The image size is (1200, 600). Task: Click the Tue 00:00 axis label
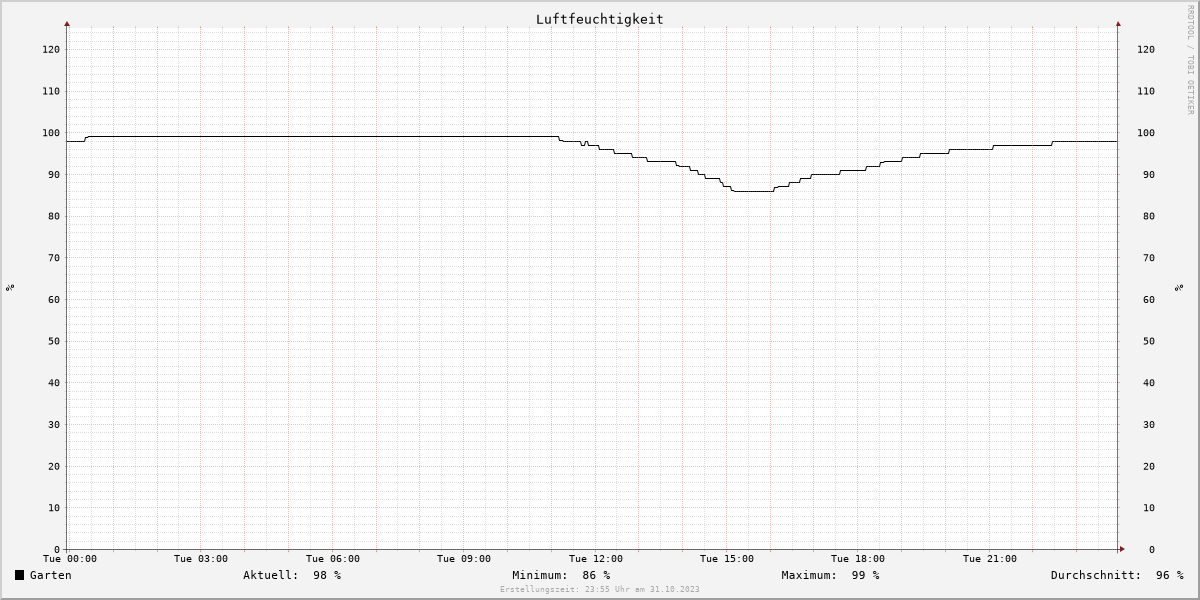click(70, 559)
